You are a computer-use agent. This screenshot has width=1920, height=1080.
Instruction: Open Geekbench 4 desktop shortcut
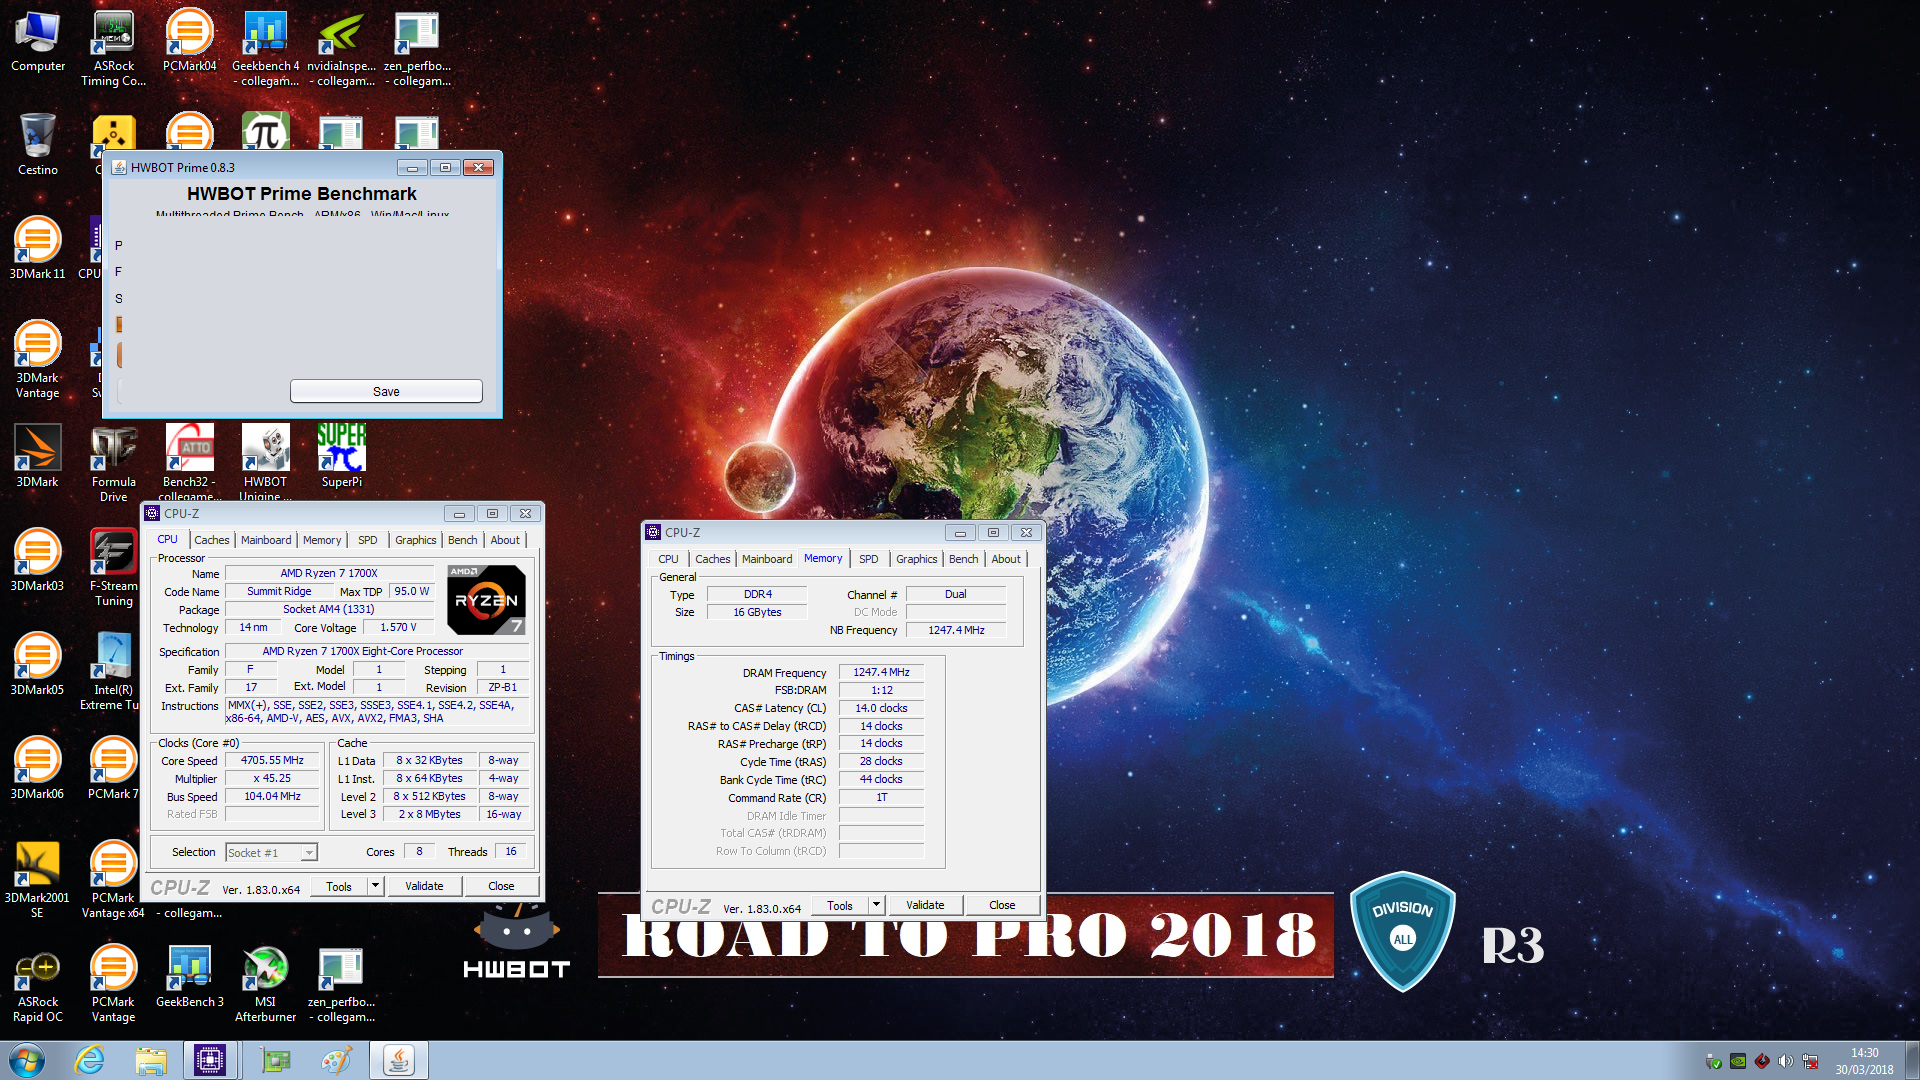point(266,48)
